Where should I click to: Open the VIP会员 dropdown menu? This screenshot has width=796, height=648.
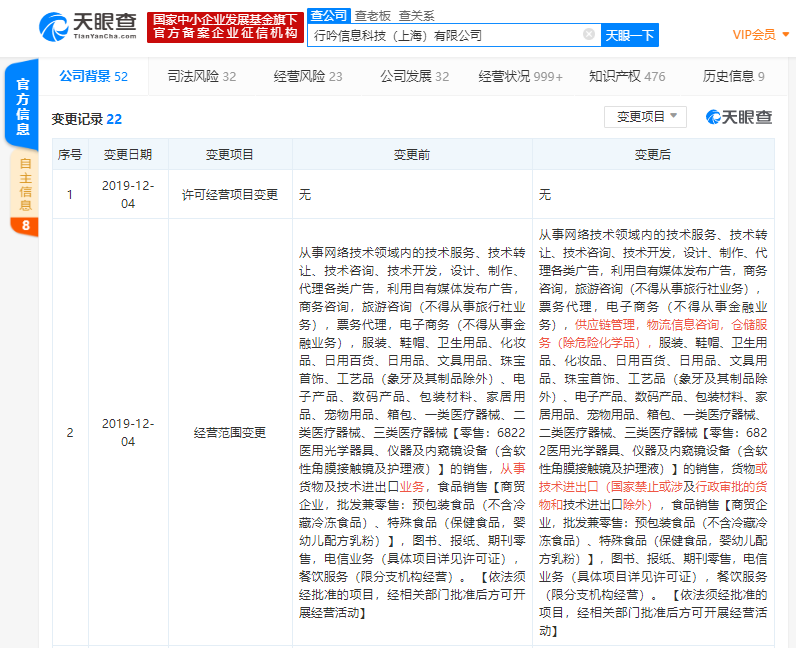tap(760, 35)
